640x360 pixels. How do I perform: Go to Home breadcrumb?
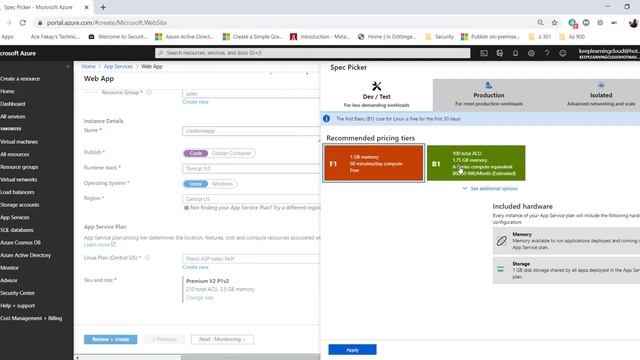point(88,66)
